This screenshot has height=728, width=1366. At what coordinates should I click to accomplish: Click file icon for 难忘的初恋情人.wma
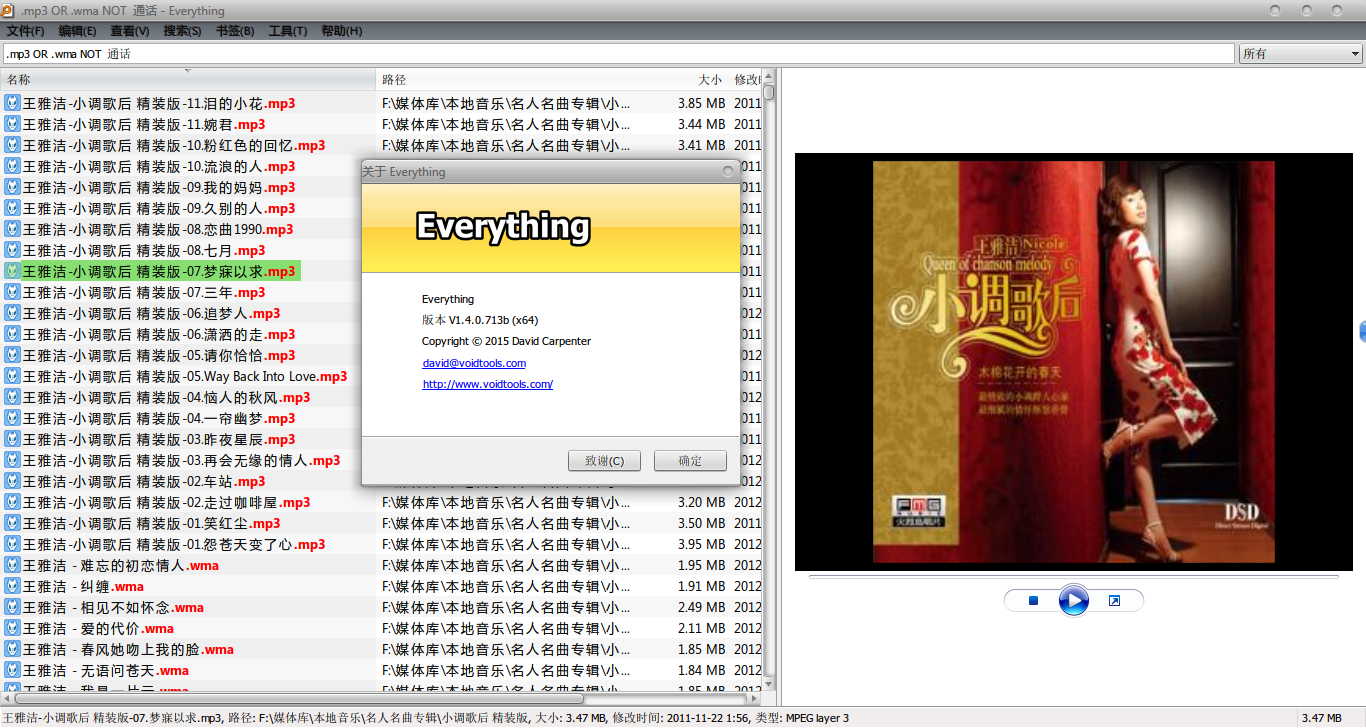(12, 565)
